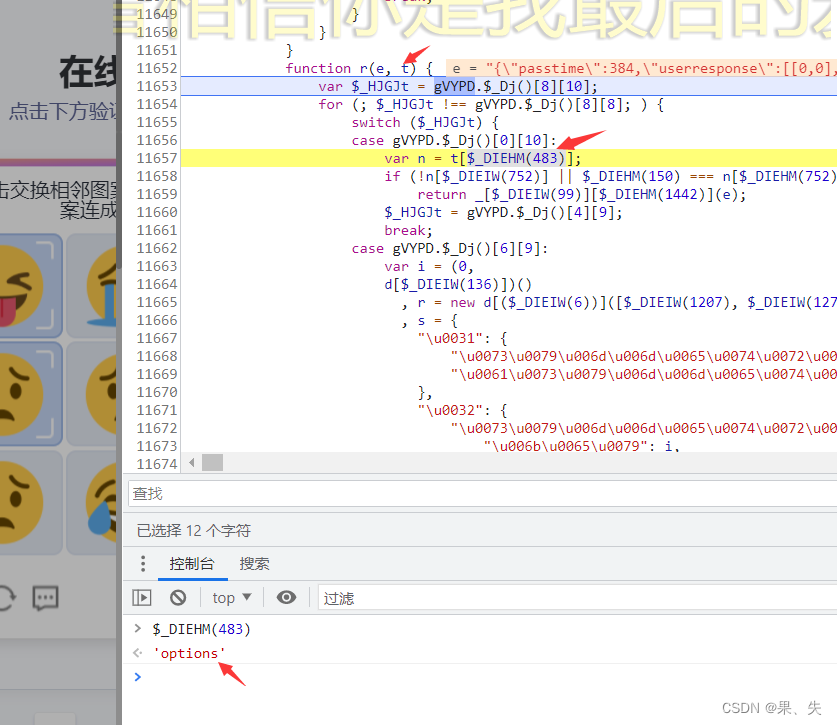Open the console drawer three-dot menu
The image size is (837, 725).
pyautogui.click(x=143, y=564)
